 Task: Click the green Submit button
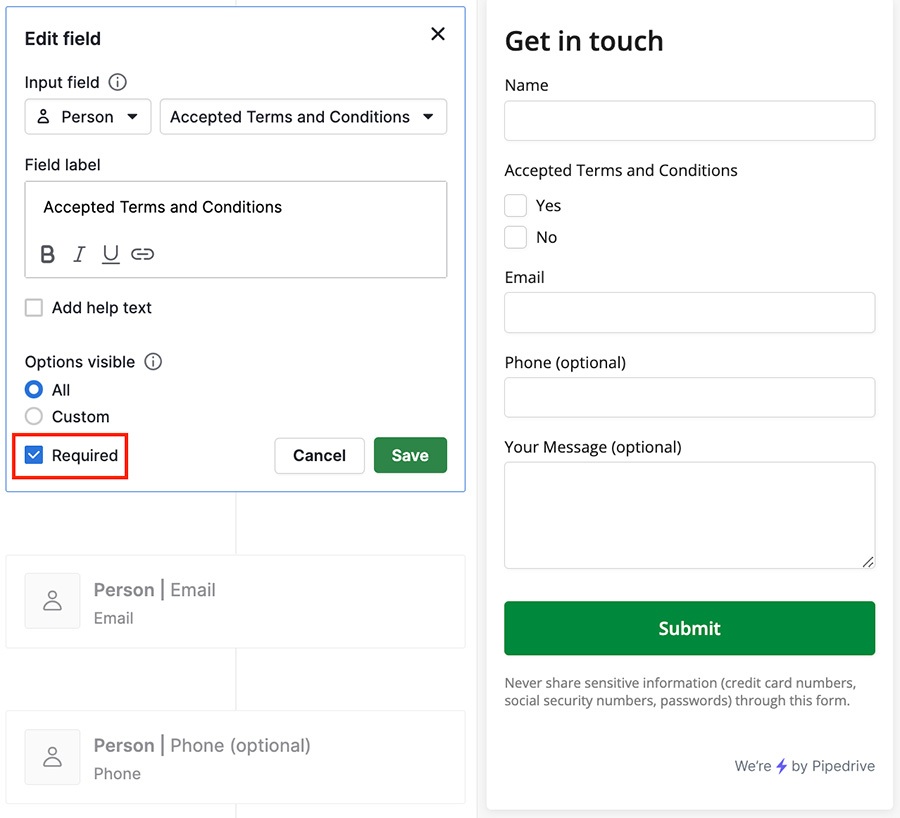click(689, 628)
